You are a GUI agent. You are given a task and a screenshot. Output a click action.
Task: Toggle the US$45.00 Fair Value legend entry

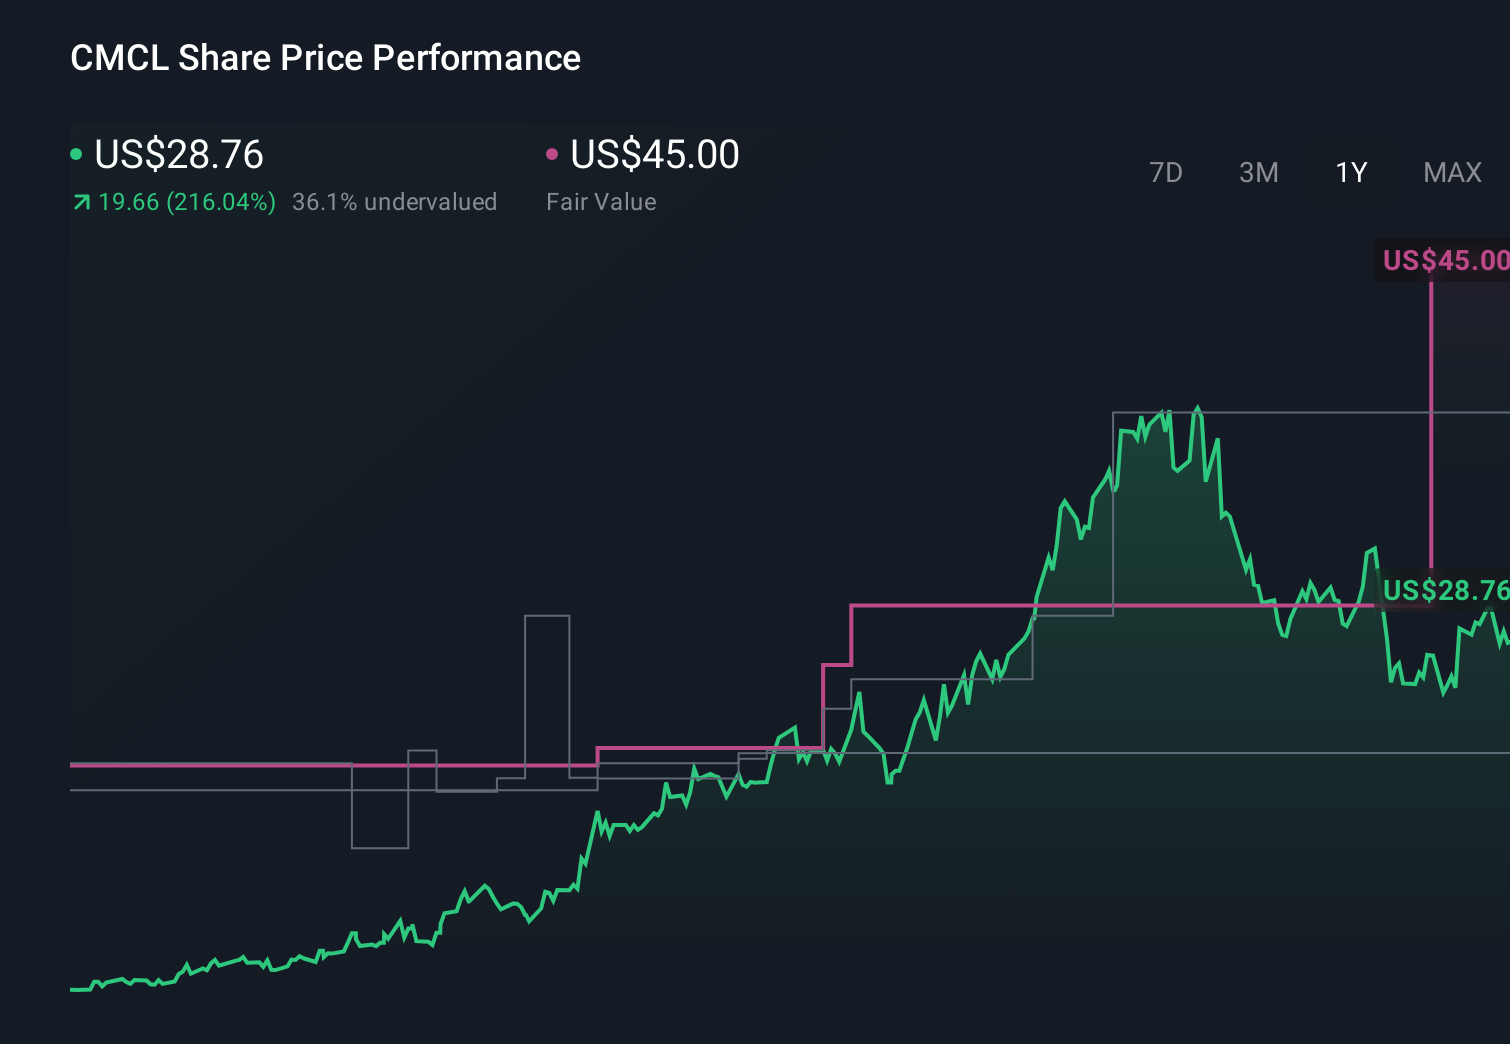coord(654,155)
